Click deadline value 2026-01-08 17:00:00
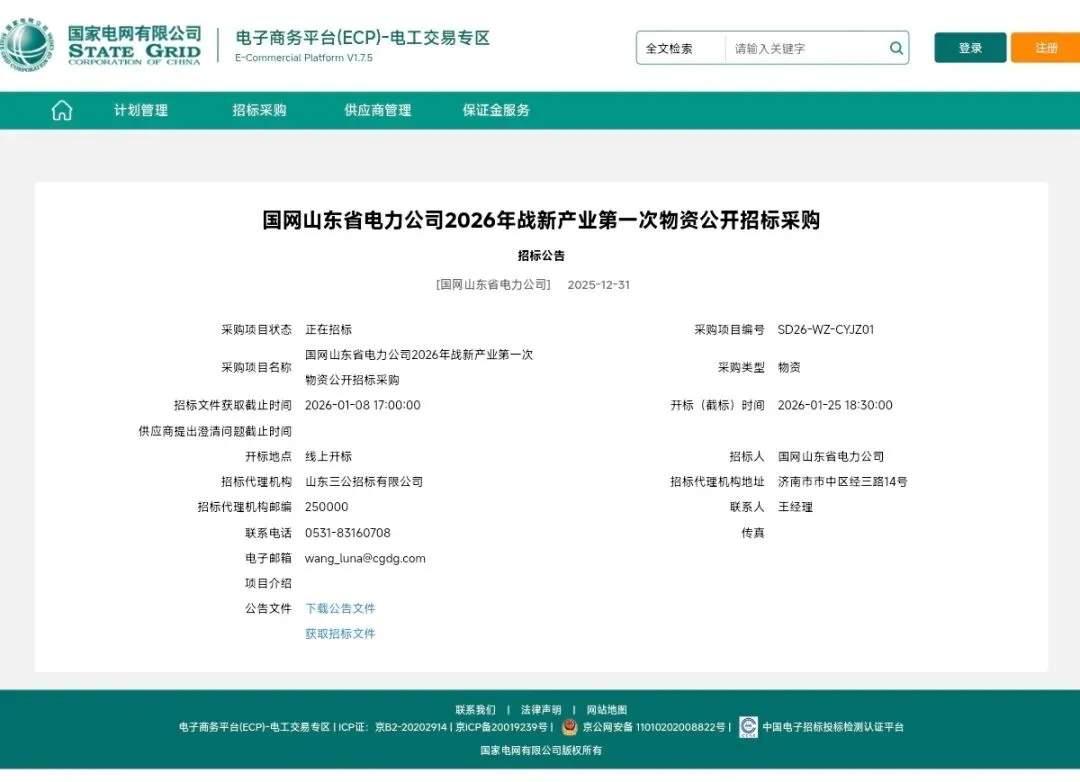The image size is (1080, 782). [362, 405]
